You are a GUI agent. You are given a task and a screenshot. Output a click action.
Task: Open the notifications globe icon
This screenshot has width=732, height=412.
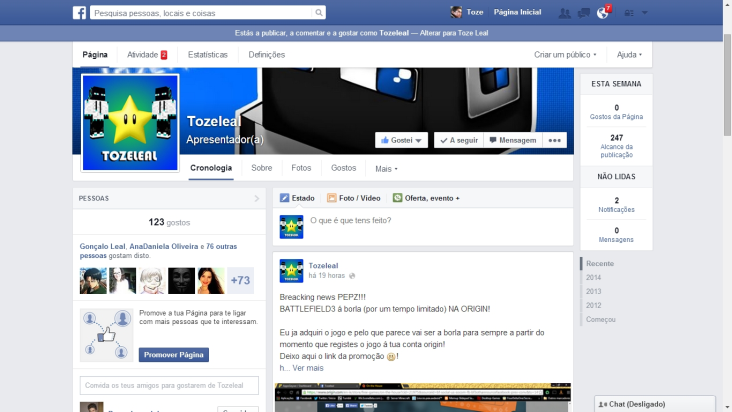pyautogui.click(x=602, y=13)
